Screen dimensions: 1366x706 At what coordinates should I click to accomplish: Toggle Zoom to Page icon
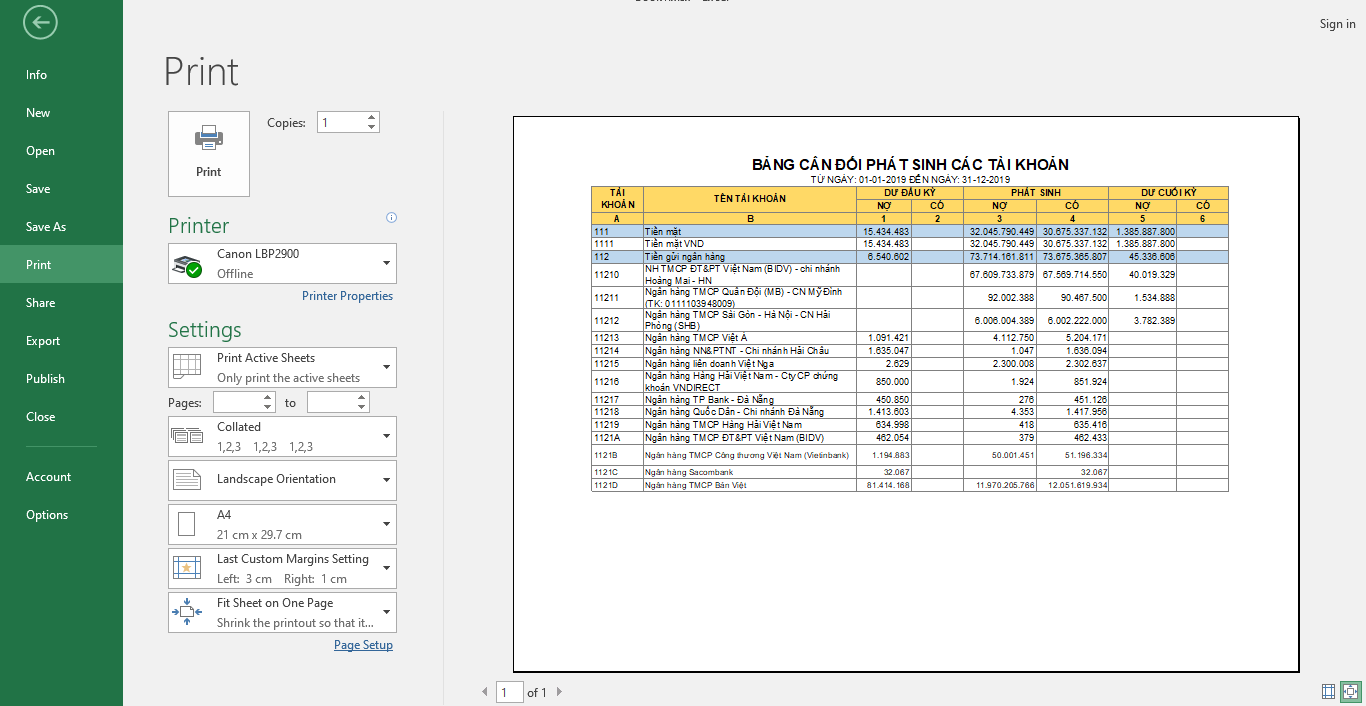coord(1350,691)
